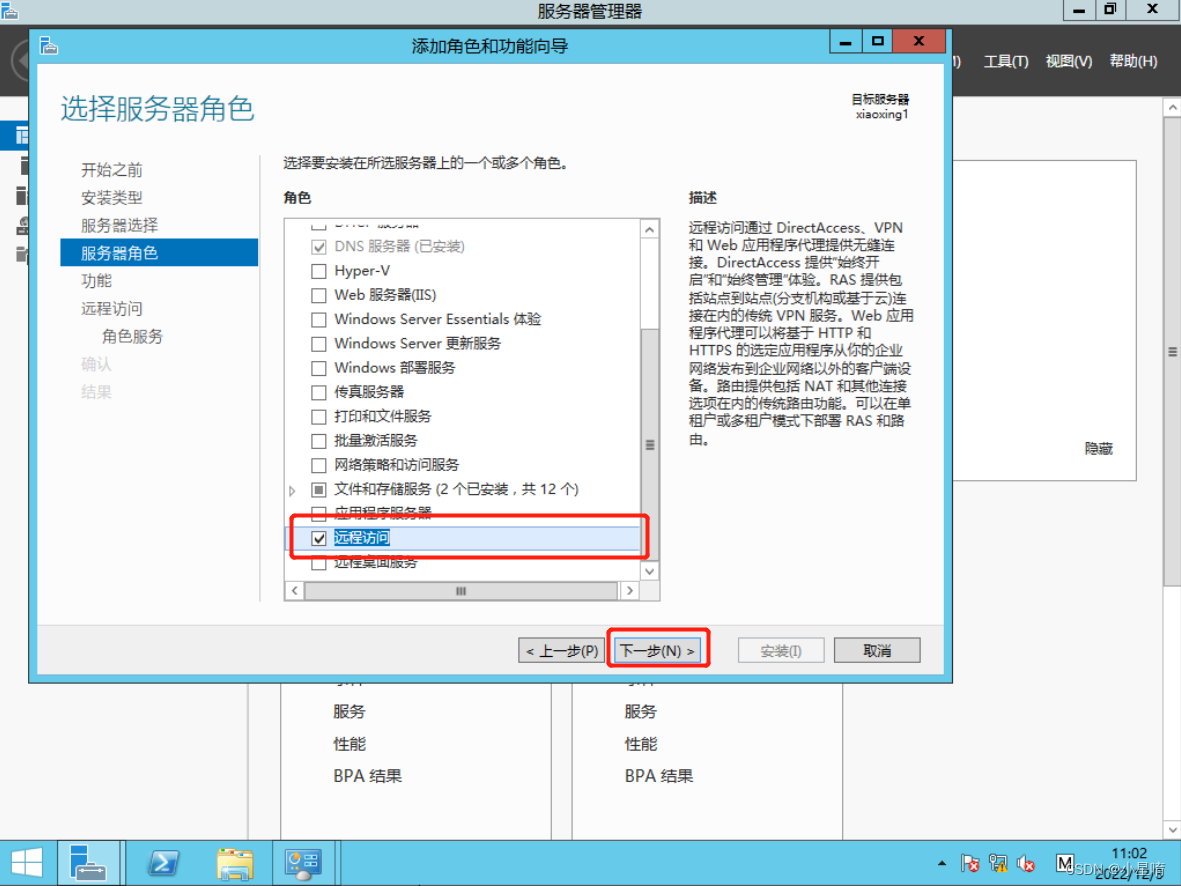Toggle the 文件和存储服务 checkbox
The height and width of the screenshot is (886, 1181).
319,490
